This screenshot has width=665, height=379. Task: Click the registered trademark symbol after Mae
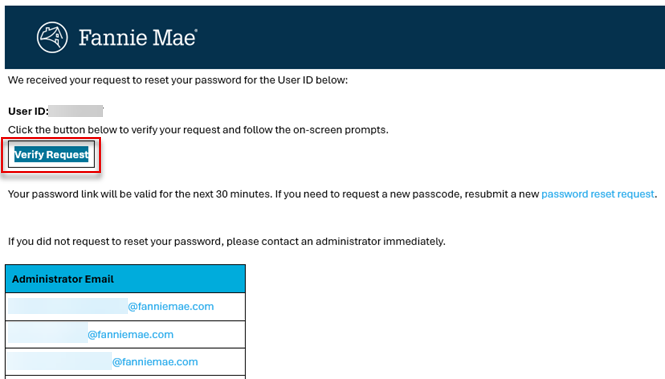coord(196,31)
